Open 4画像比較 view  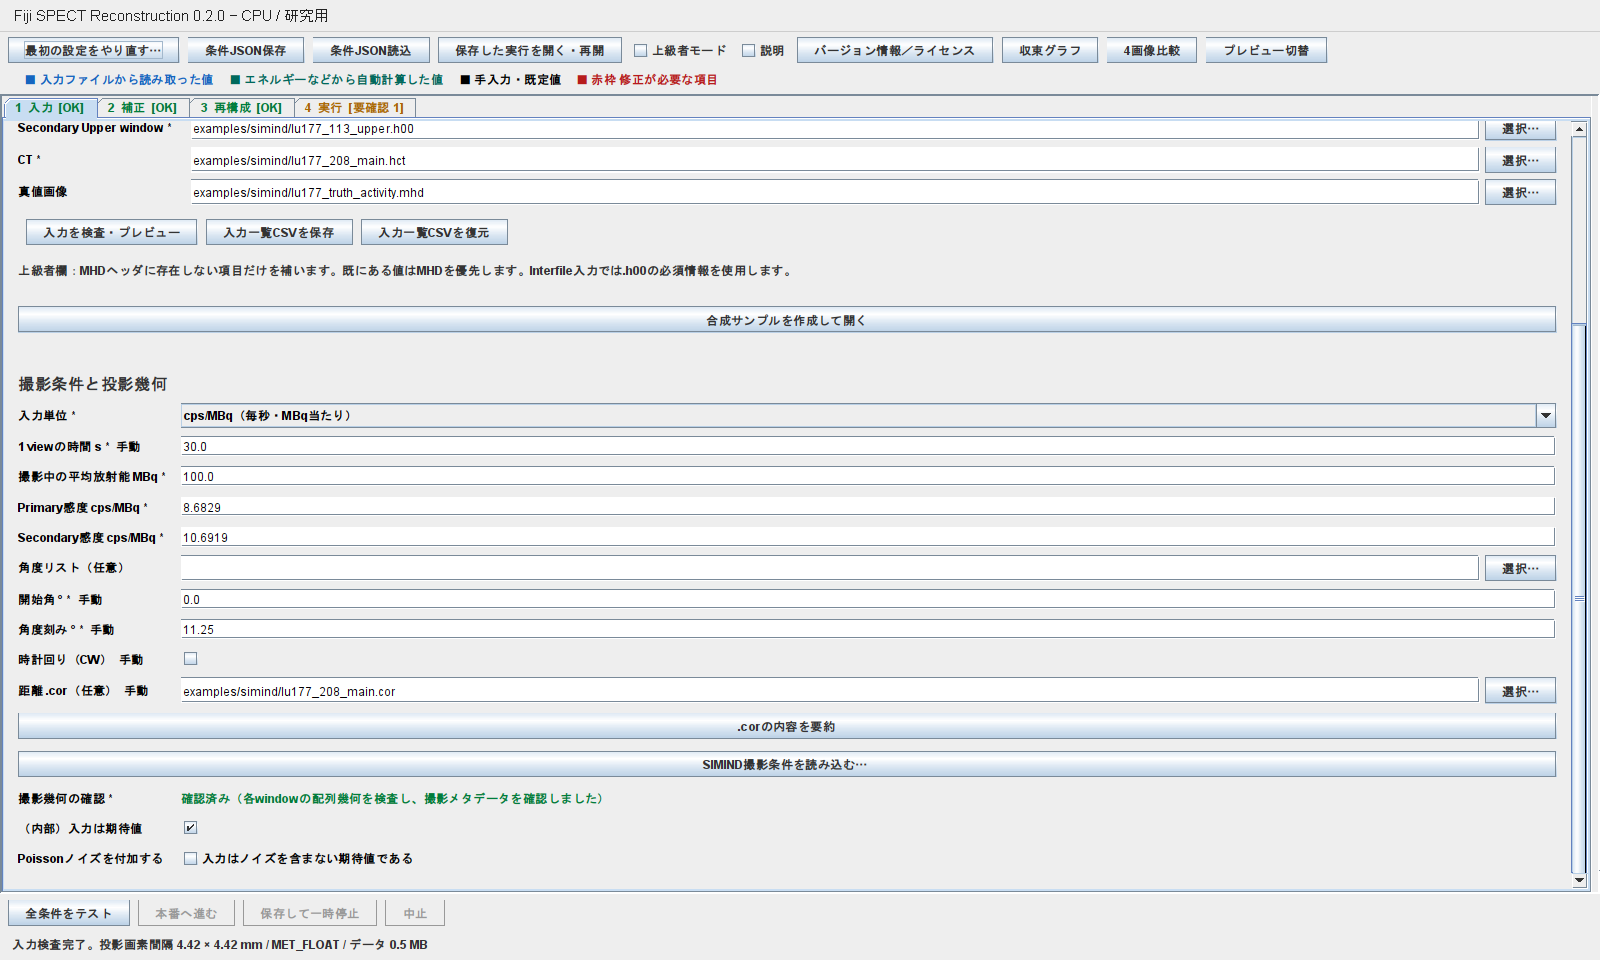coord(1151,50)
